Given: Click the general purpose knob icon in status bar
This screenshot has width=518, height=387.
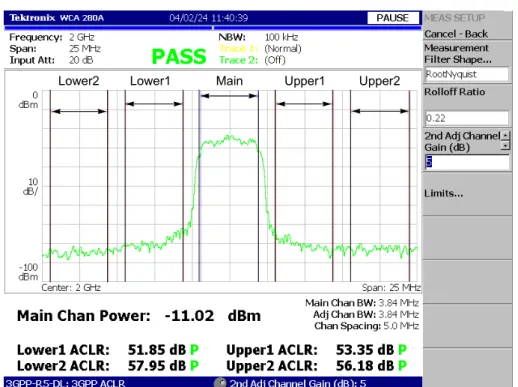Looking at the screenshot, I should tap(220, 383).
